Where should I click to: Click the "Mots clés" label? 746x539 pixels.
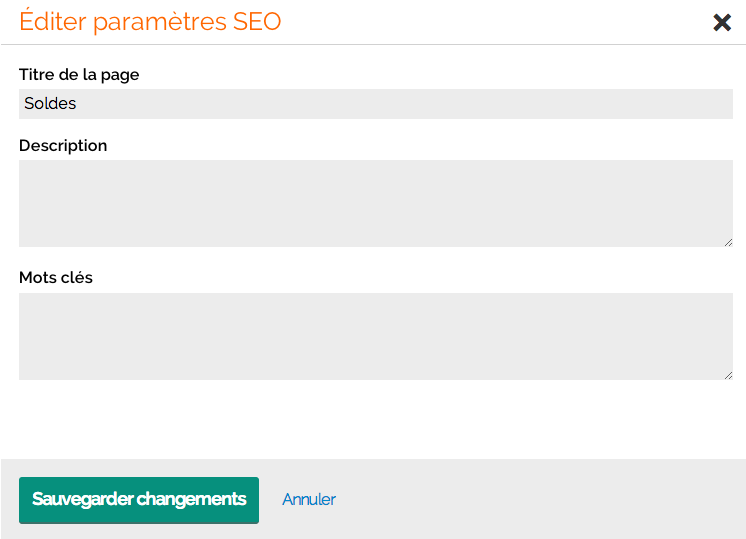[x=56, y=277]
